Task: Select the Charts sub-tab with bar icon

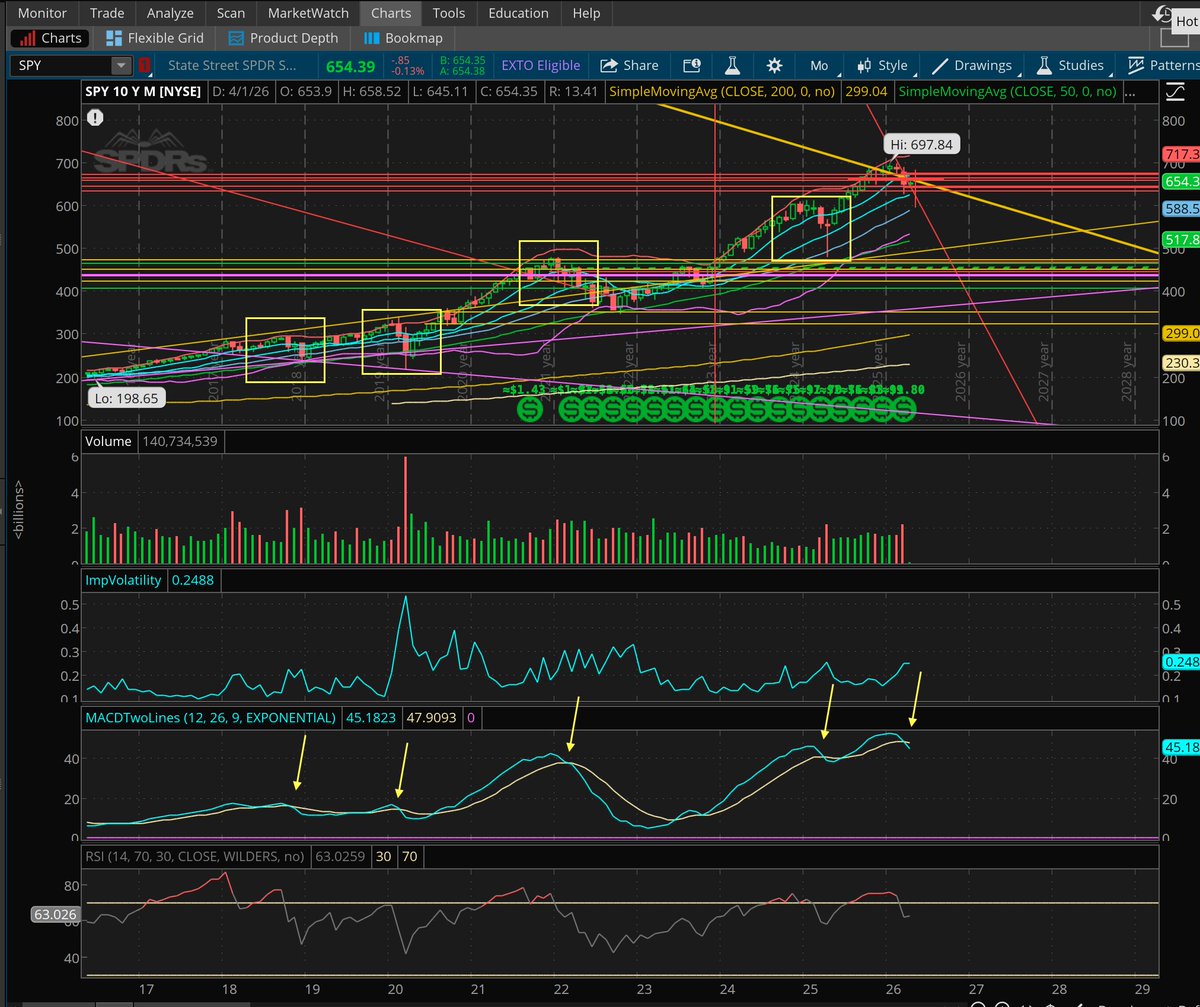Action: pos(50,38)
